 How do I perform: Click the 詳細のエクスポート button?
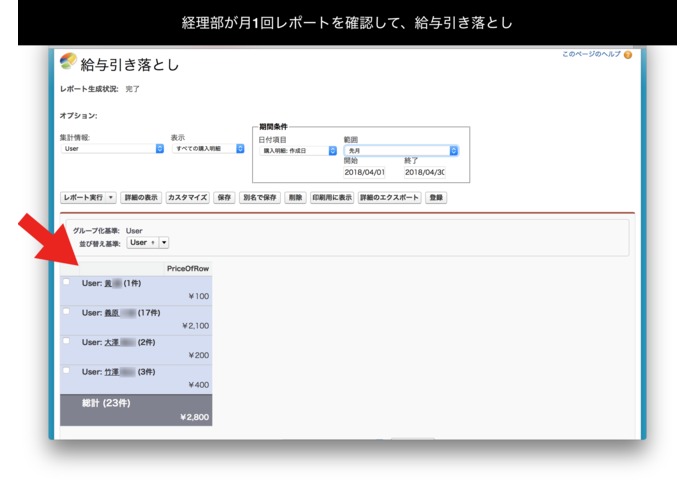(389, 198)
